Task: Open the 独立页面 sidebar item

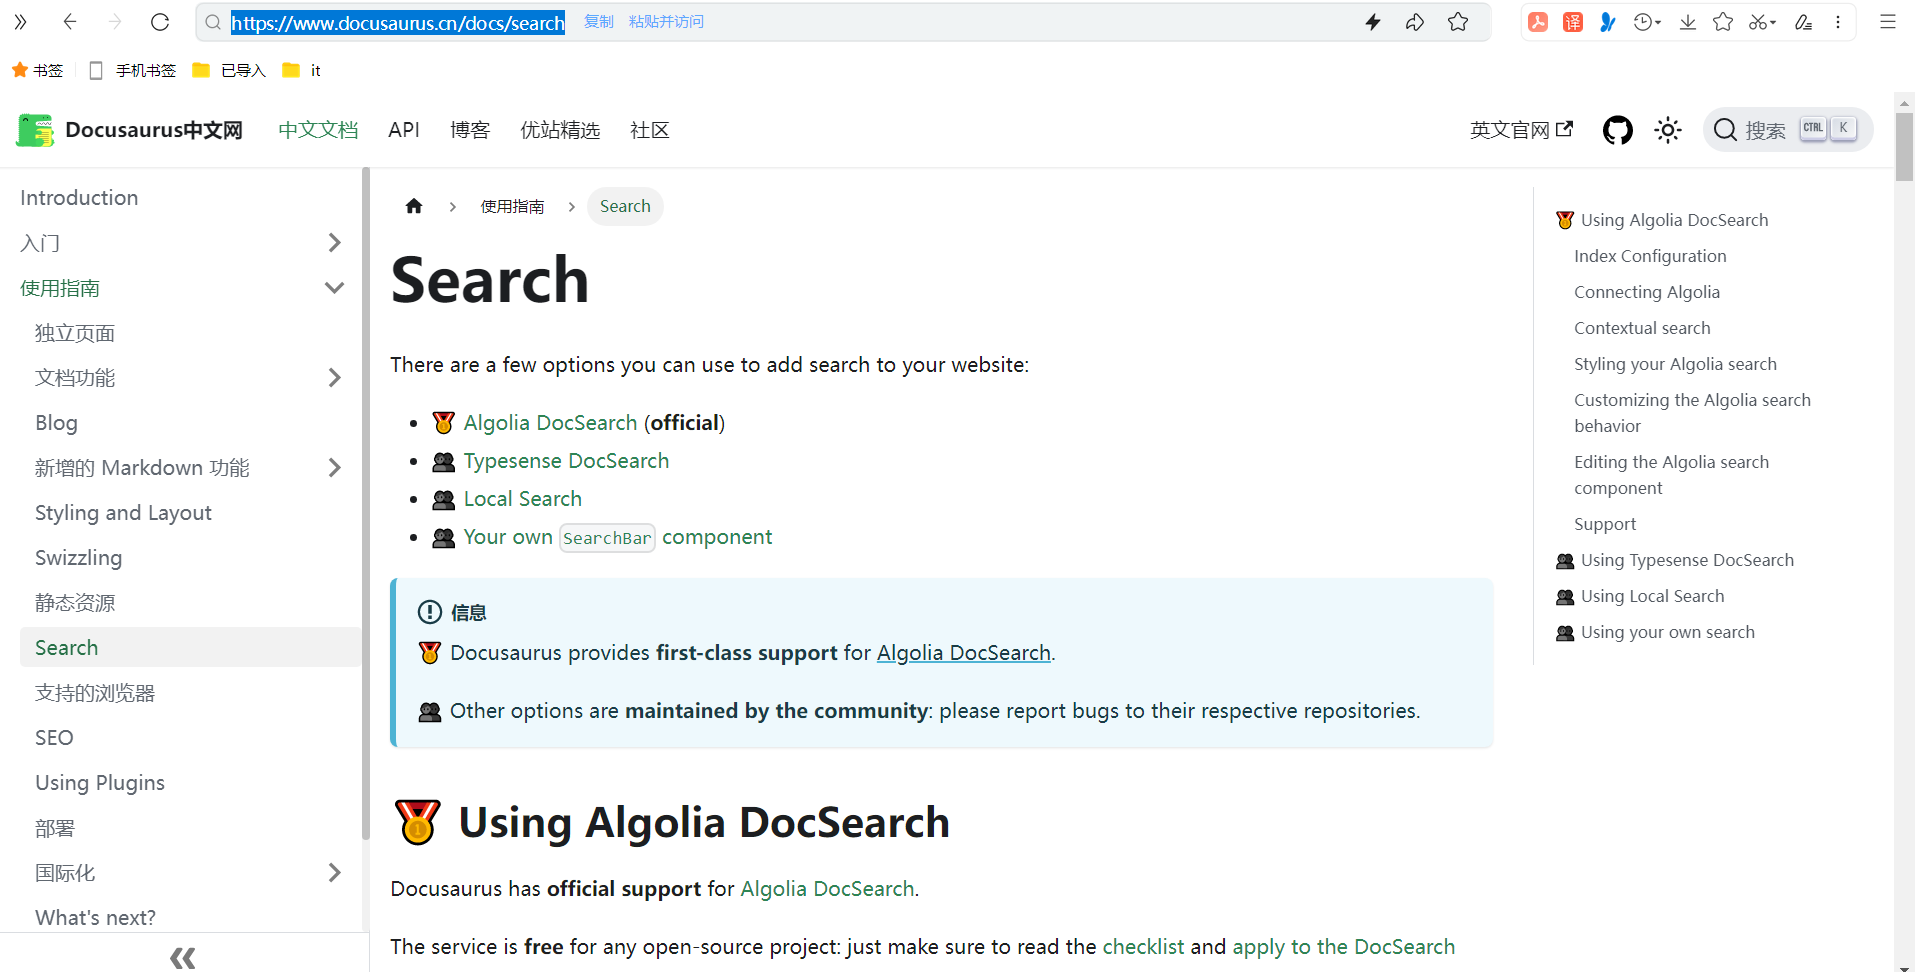Action: coord(75,333)
